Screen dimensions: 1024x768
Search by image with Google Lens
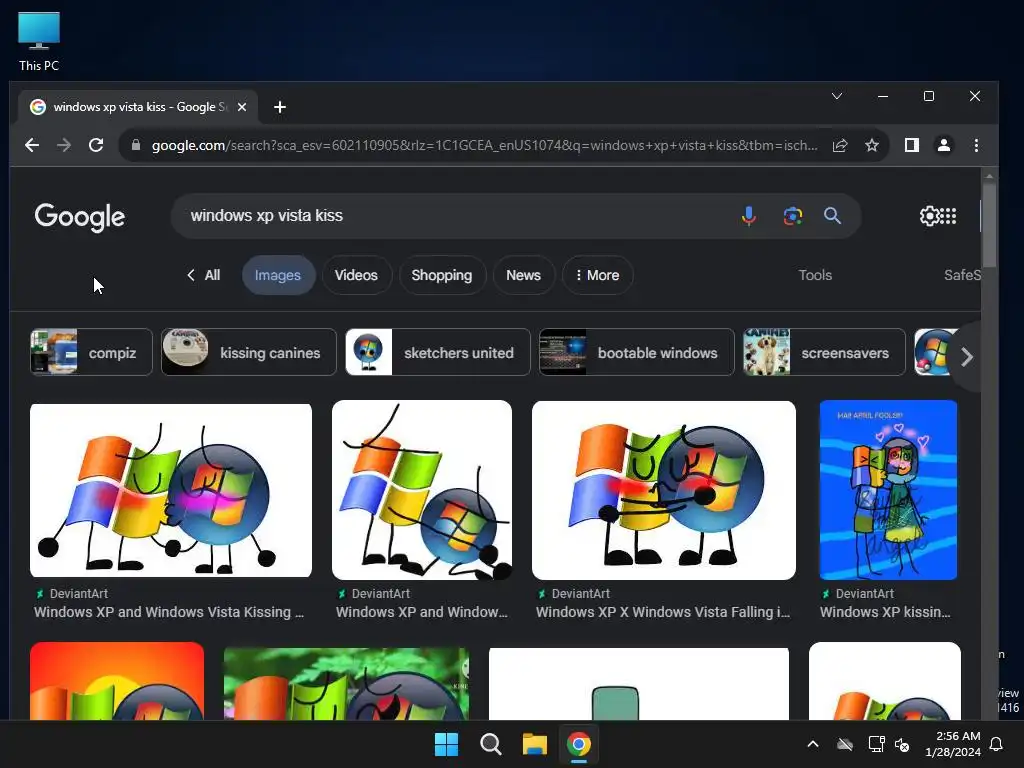coord(793,216)
